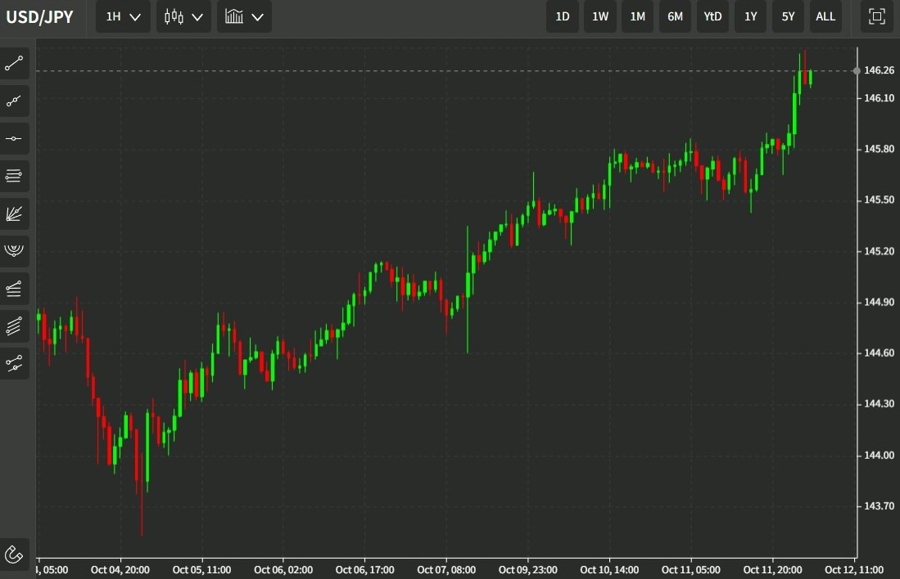Select the horizontal line drawing tool
This screenshot has height=579, width=900.
14,138
